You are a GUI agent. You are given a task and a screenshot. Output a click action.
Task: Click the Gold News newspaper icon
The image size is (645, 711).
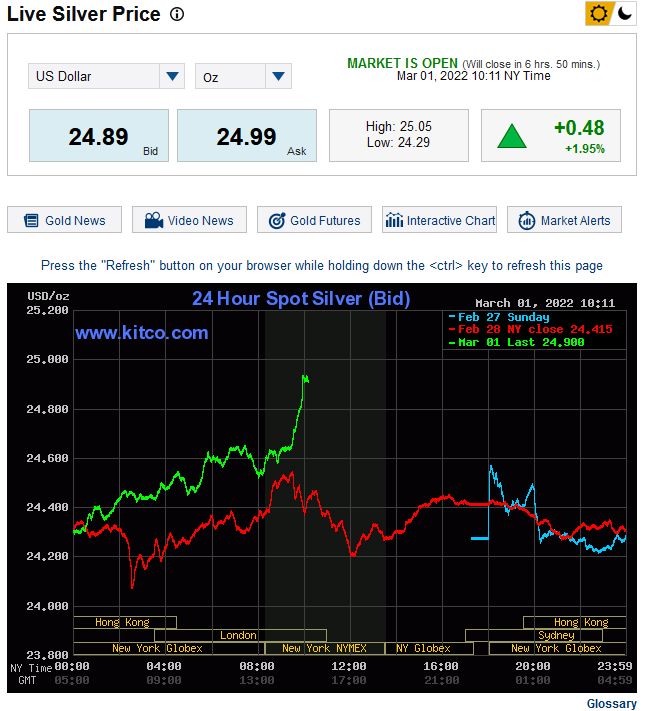pyautogui.click(x=31, y=221)
